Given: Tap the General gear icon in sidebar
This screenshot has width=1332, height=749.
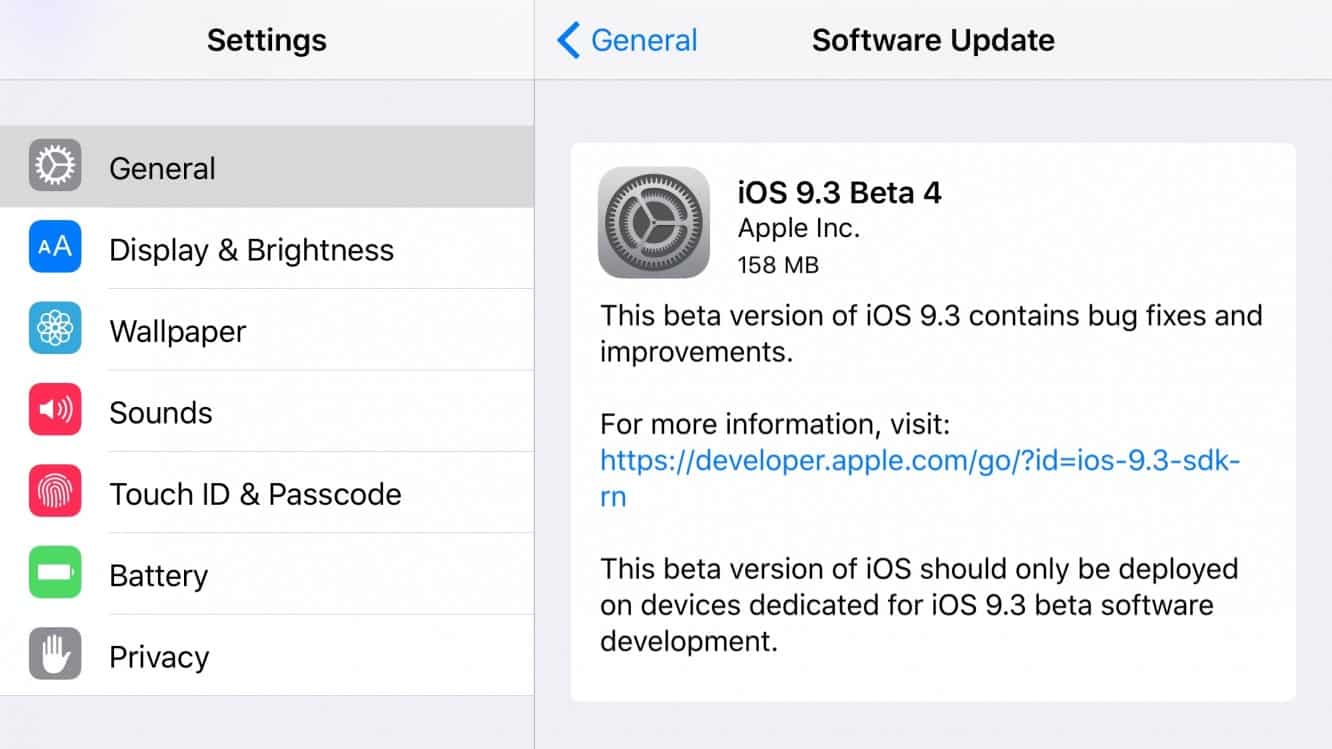Looking at the screenshot, I should (55, 166).
